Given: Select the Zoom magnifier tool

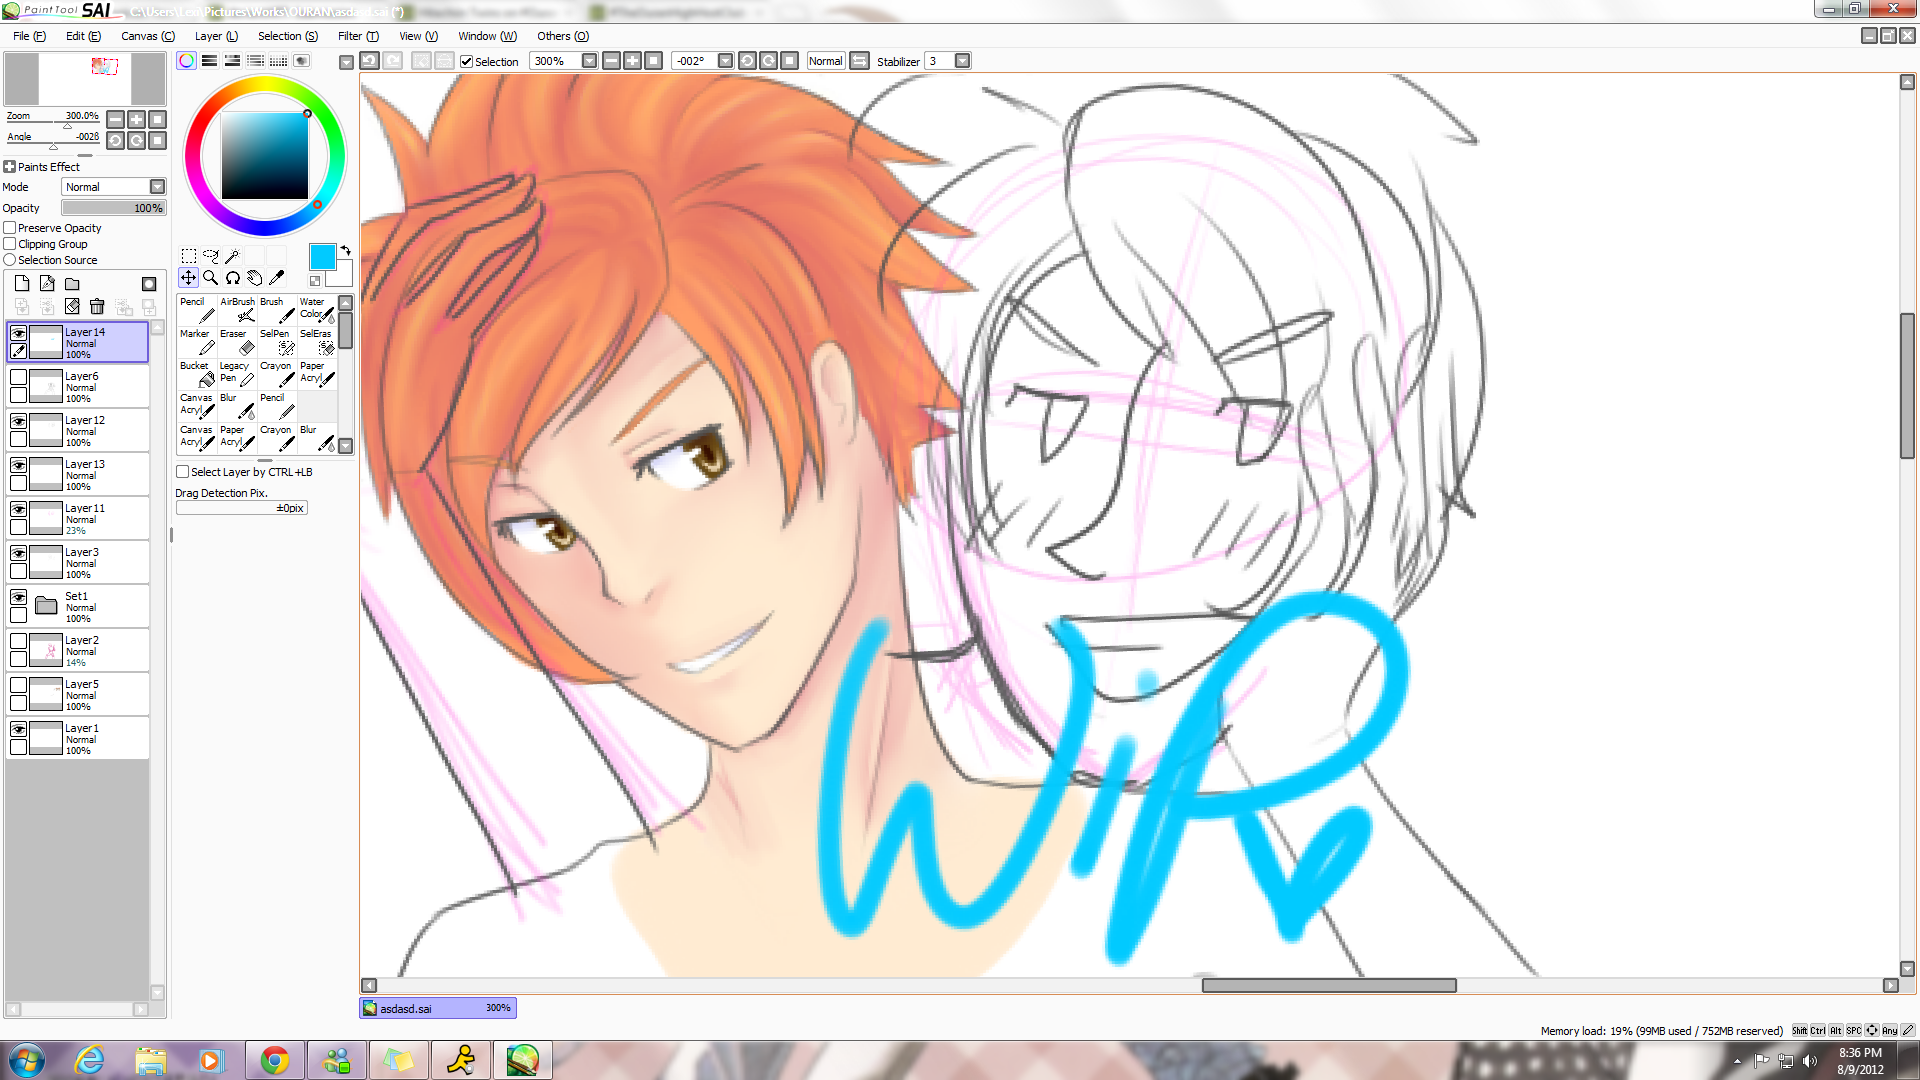Looking at the screenshot, I should [x=210, y=278].
